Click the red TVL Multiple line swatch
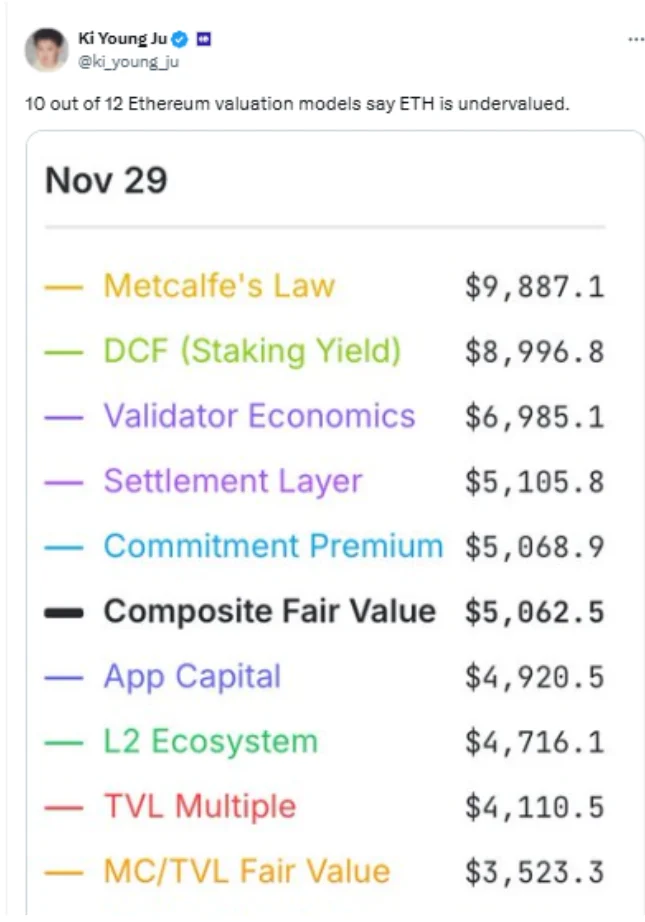The width and height of the screenshot is (645, 922). coord(64,807)
